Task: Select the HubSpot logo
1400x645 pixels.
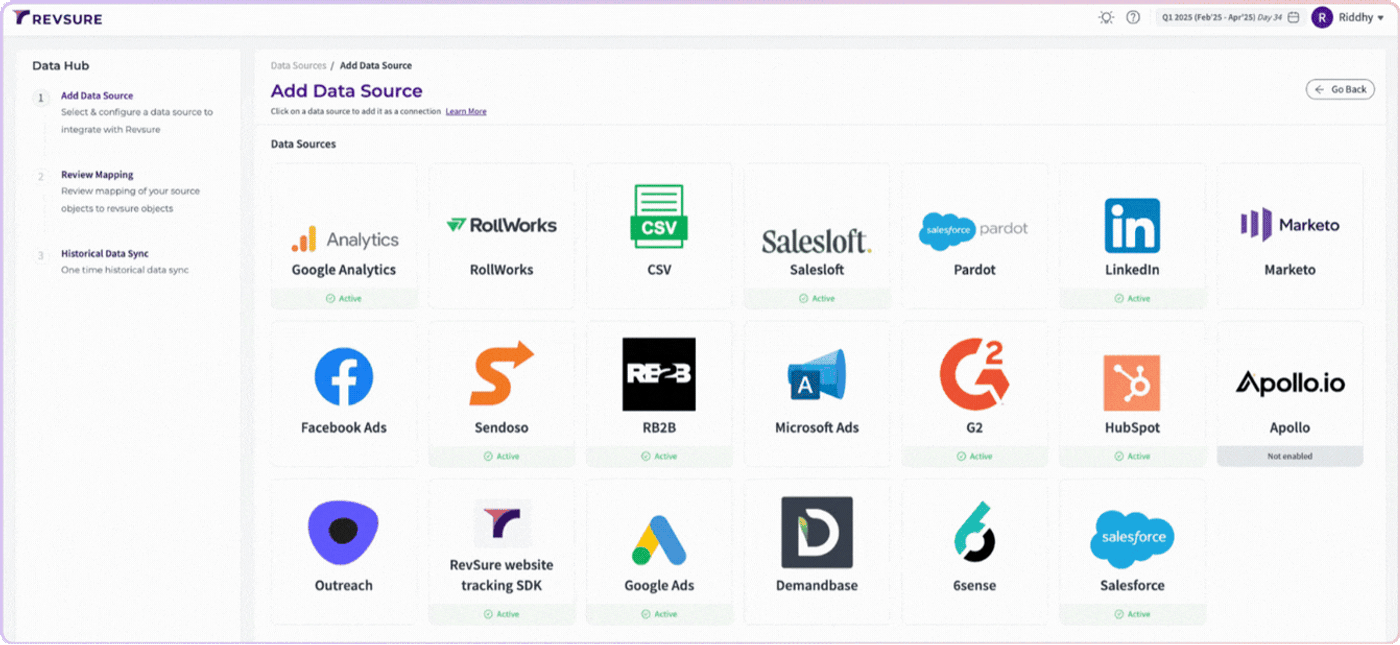Action: [1132, 383]
